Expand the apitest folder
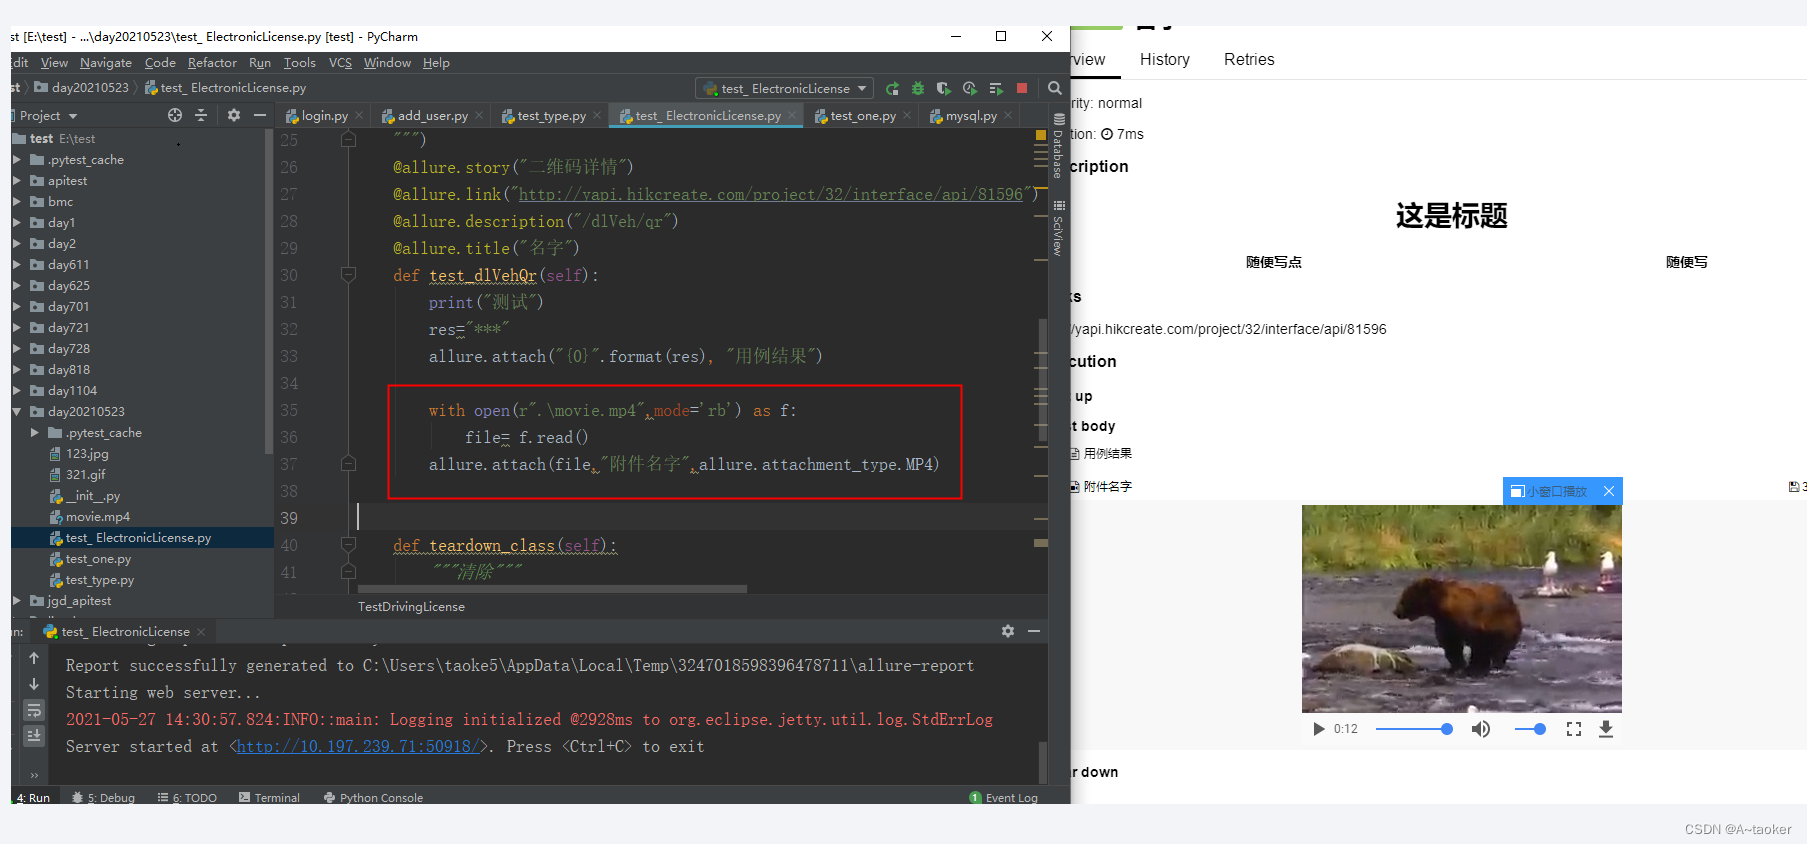Screen dimensions: 1807x844 click(x=17, y=181)
